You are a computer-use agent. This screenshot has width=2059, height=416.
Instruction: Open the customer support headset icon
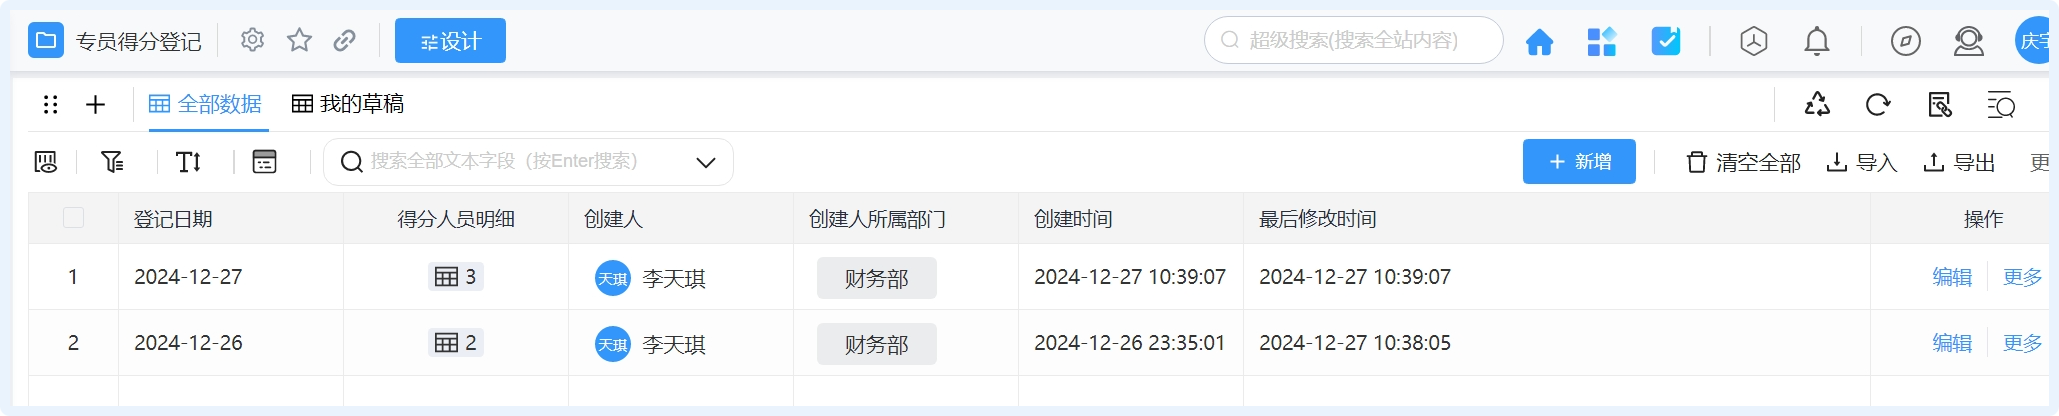pyautogui.click(x=1968, y=42)
